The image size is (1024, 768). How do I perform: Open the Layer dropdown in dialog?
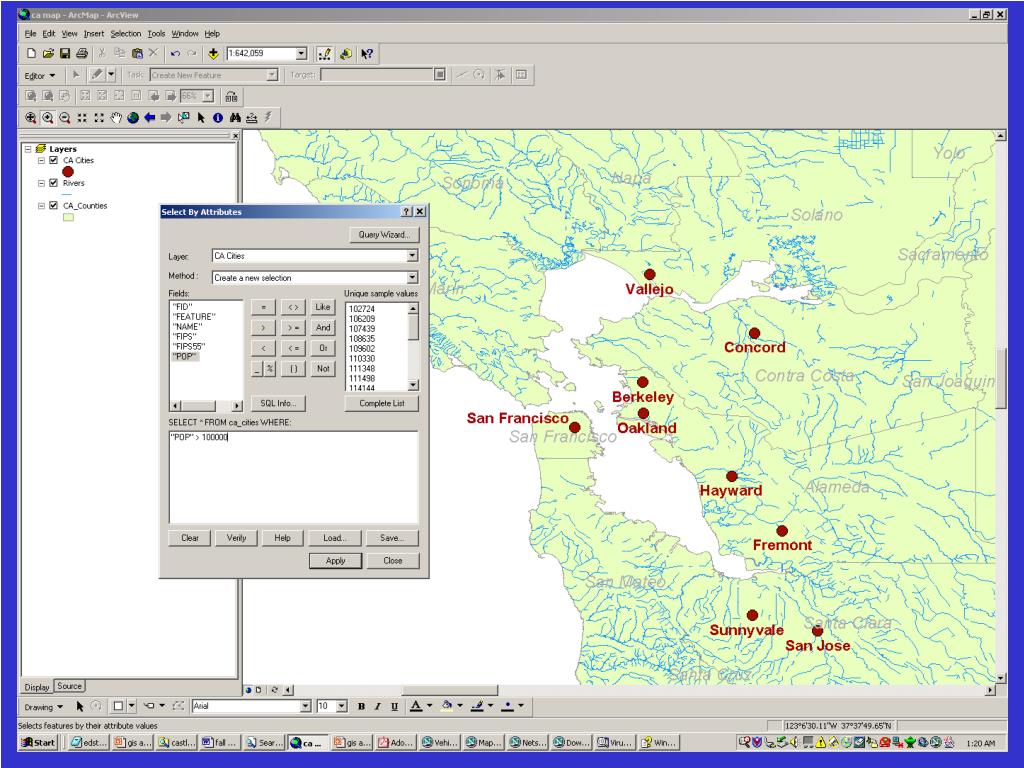[x=412, y=256]
